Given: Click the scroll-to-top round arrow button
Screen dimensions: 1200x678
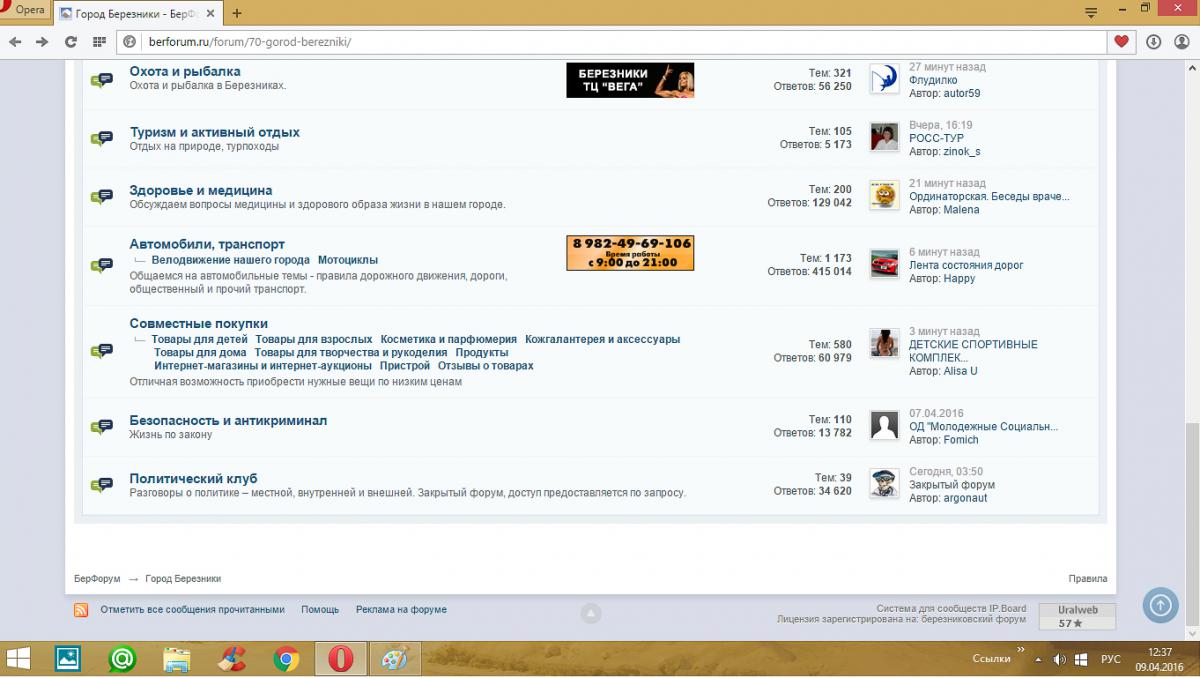Looking at the screenshot, I should coord(1159,605).
